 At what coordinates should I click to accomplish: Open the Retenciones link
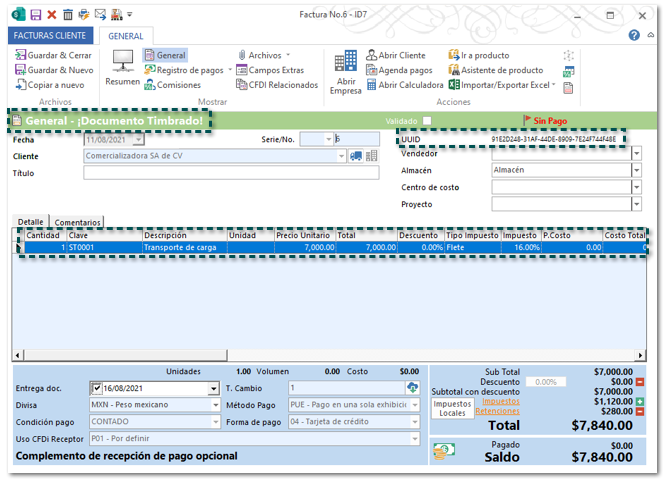[497, 411]
